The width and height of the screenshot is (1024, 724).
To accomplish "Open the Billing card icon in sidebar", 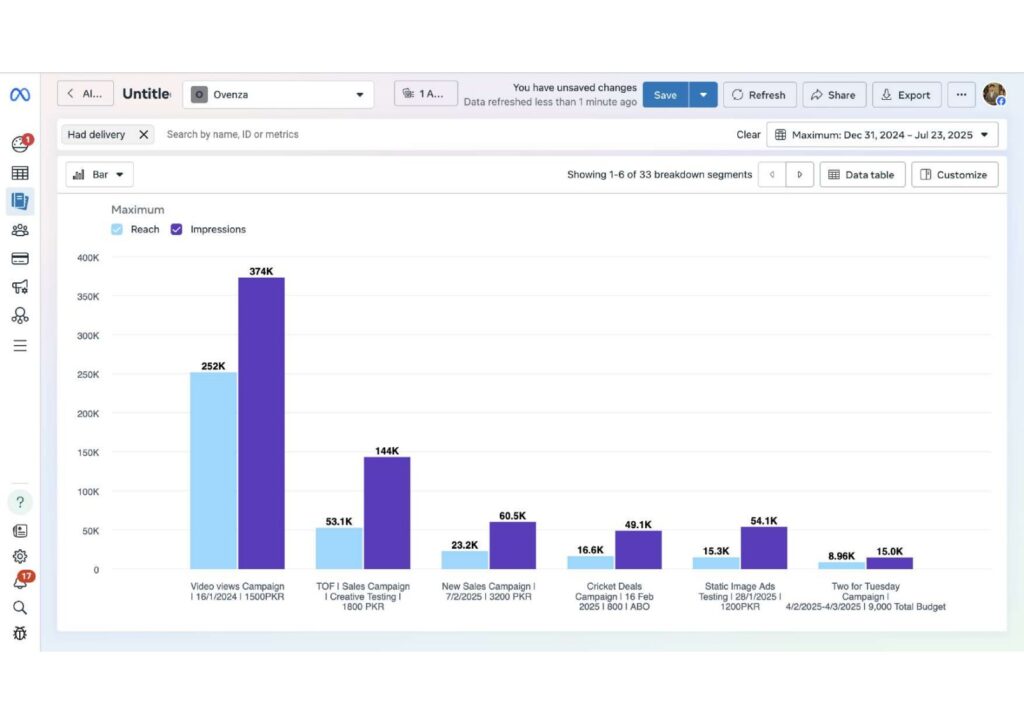I will coord(20,259).
